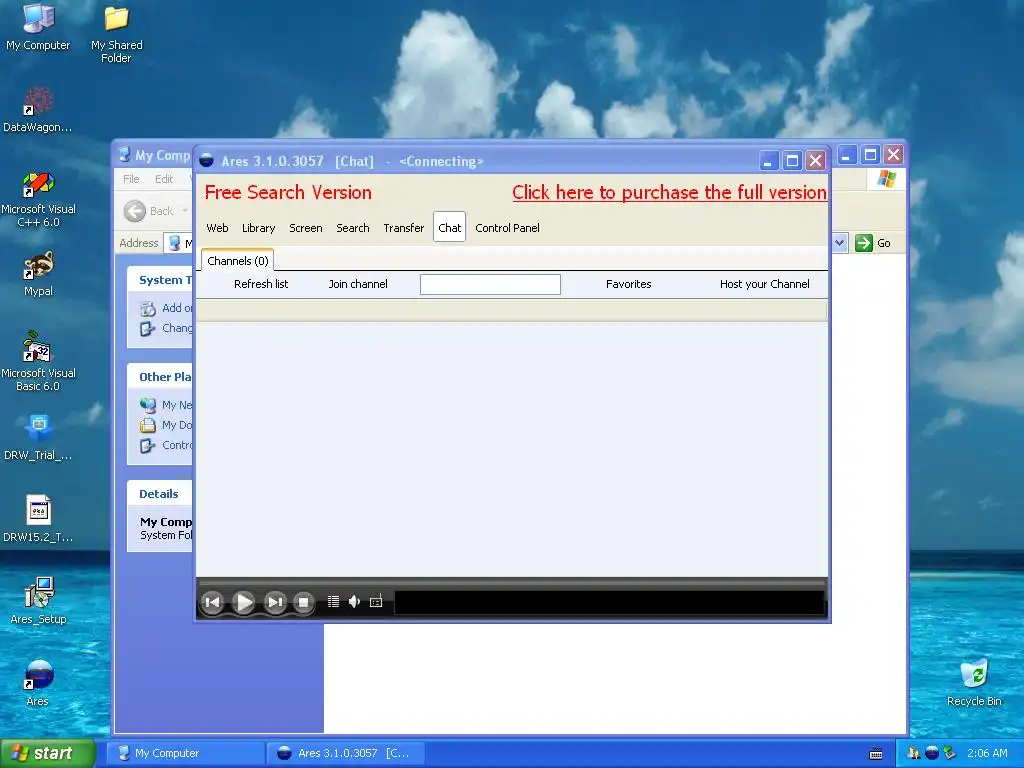Viewport: 1024px width, 768px height.
Task: Open the playlist icon in player bar
Action: [x=333, y=601]
